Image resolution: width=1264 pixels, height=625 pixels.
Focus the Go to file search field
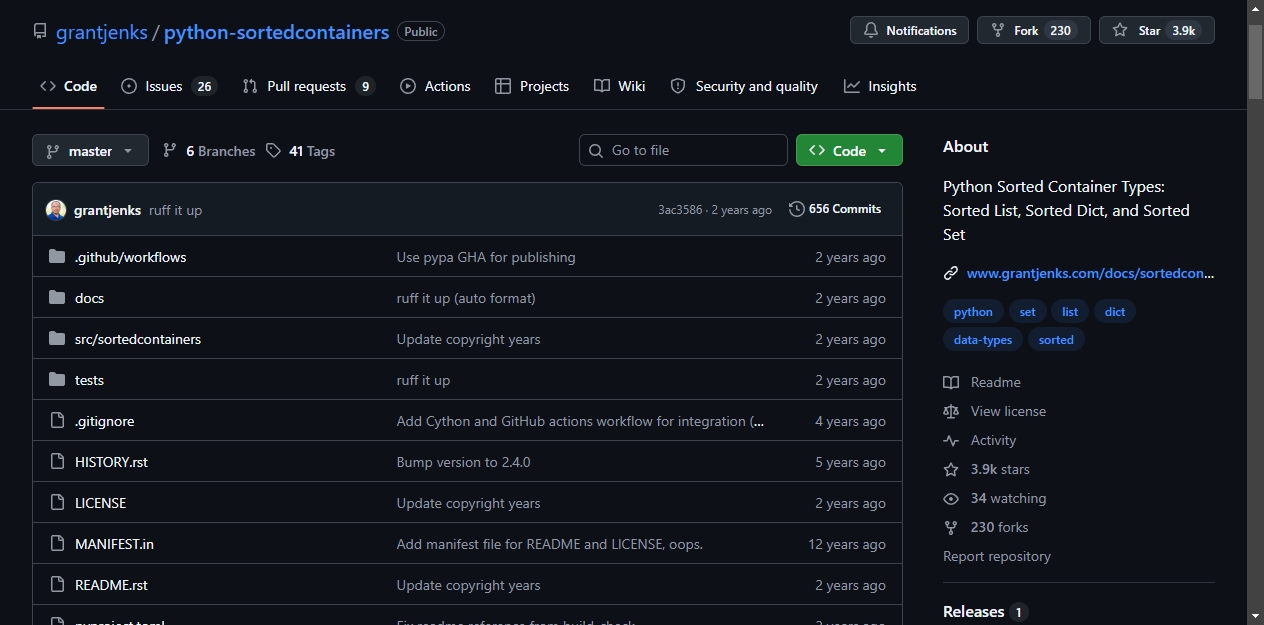point(683,150)
